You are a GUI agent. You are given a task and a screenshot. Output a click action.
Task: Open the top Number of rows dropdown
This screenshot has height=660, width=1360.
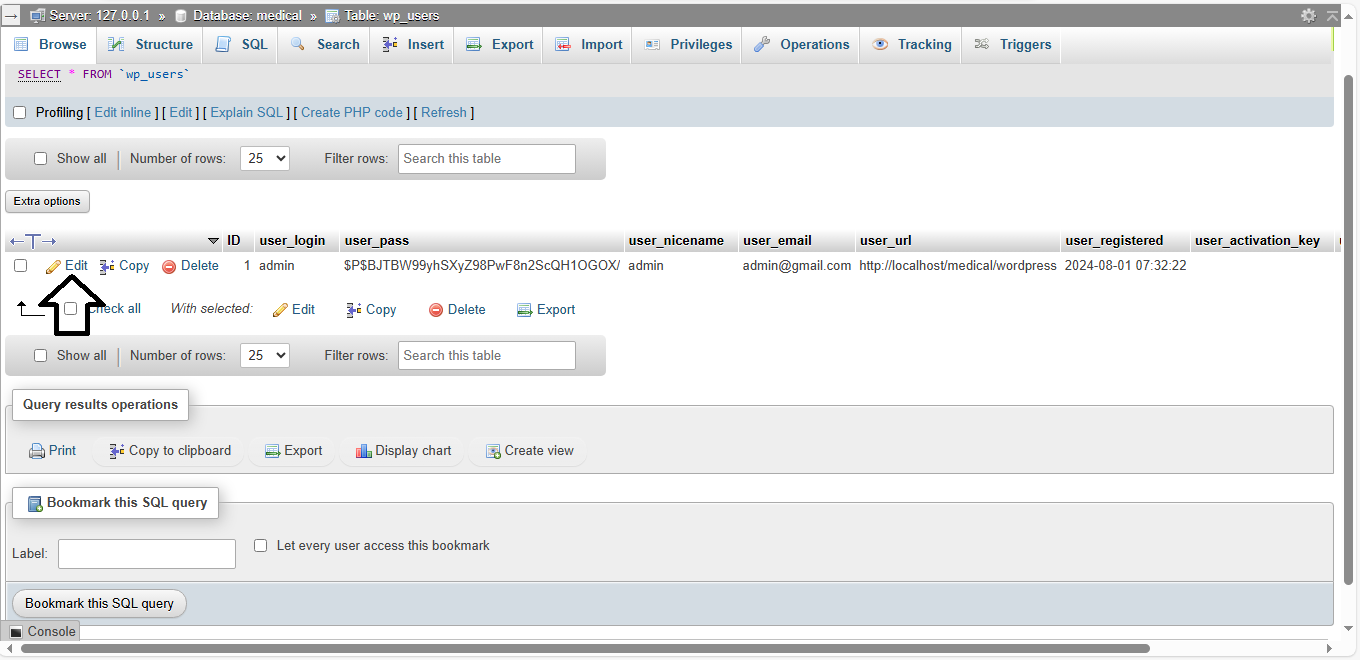click(x=265, y=158)
